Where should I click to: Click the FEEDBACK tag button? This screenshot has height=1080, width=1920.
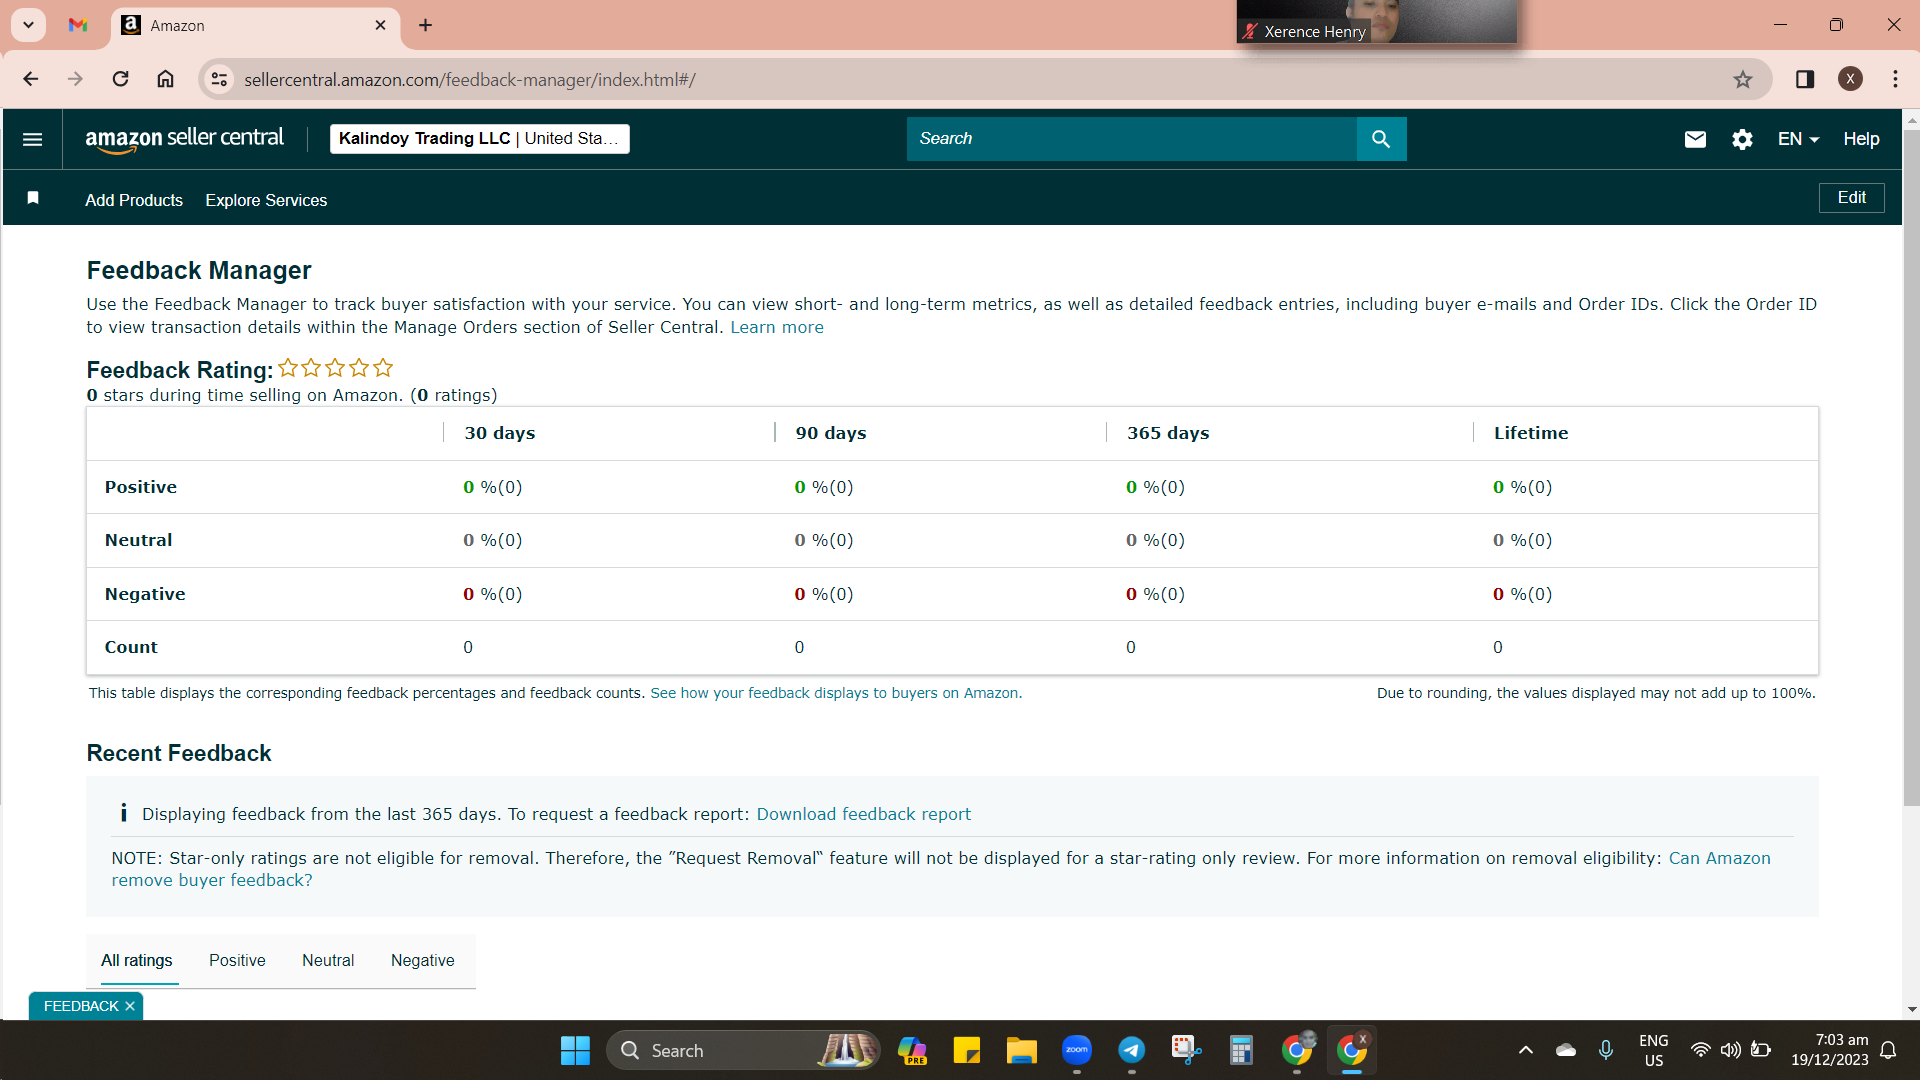pos(81,1006)
